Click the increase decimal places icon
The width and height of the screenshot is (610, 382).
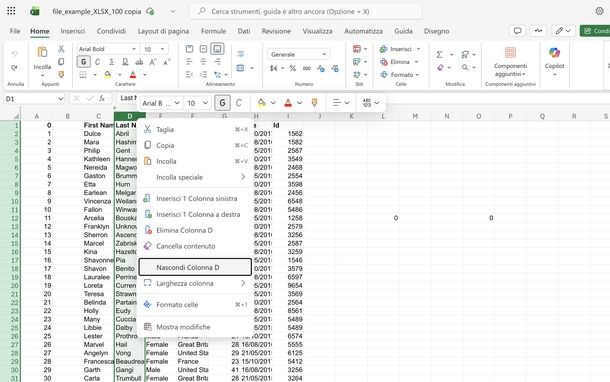[321, 68]
